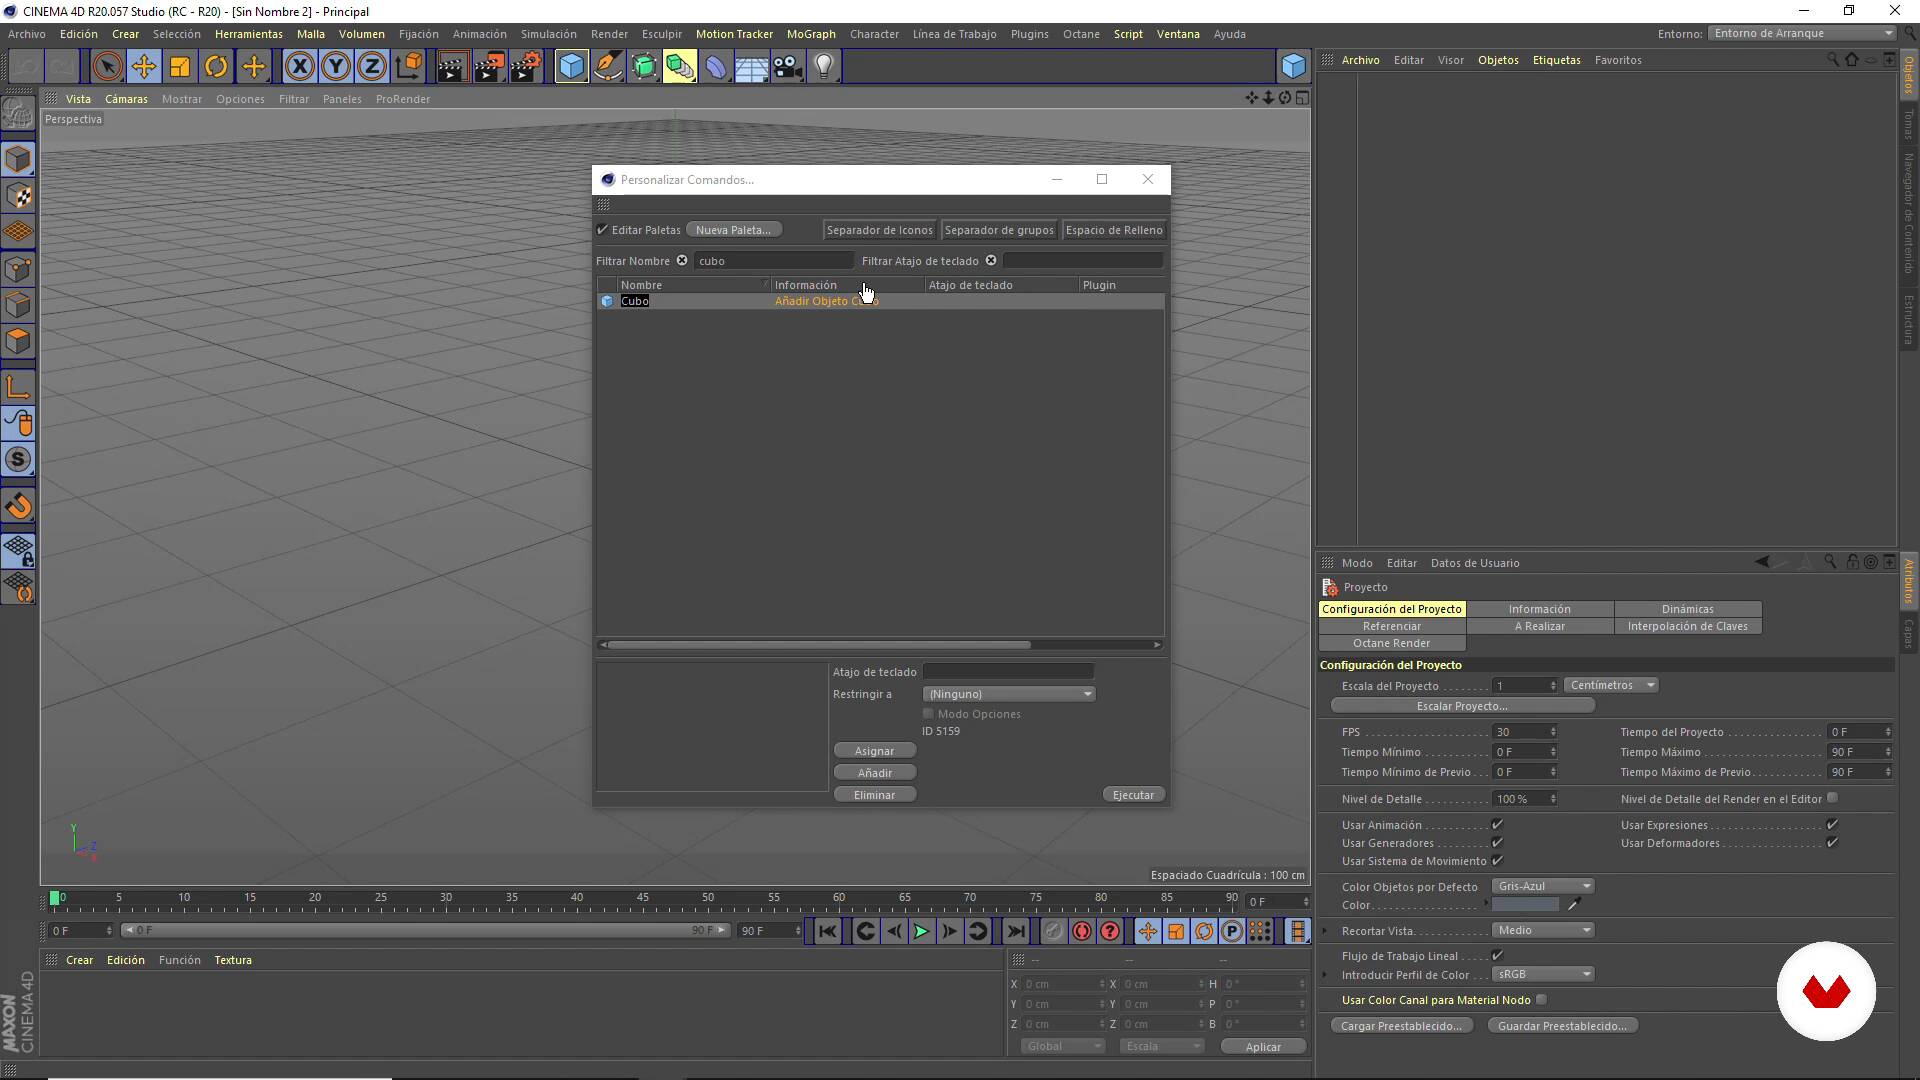Toggle Usar Expresiones checkbox
This screenshot has height=1080, width=1920.
click(x=1832, y=825)
